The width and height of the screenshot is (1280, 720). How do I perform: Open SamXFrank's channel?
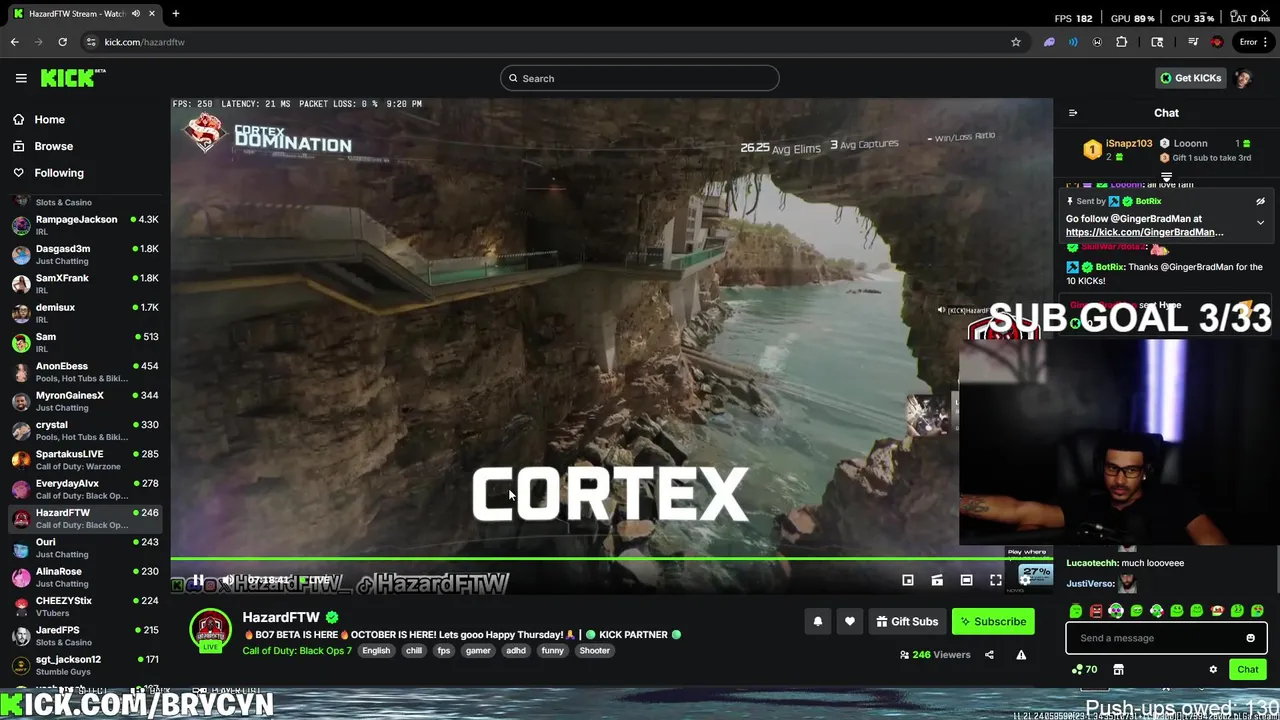(85, 284)
